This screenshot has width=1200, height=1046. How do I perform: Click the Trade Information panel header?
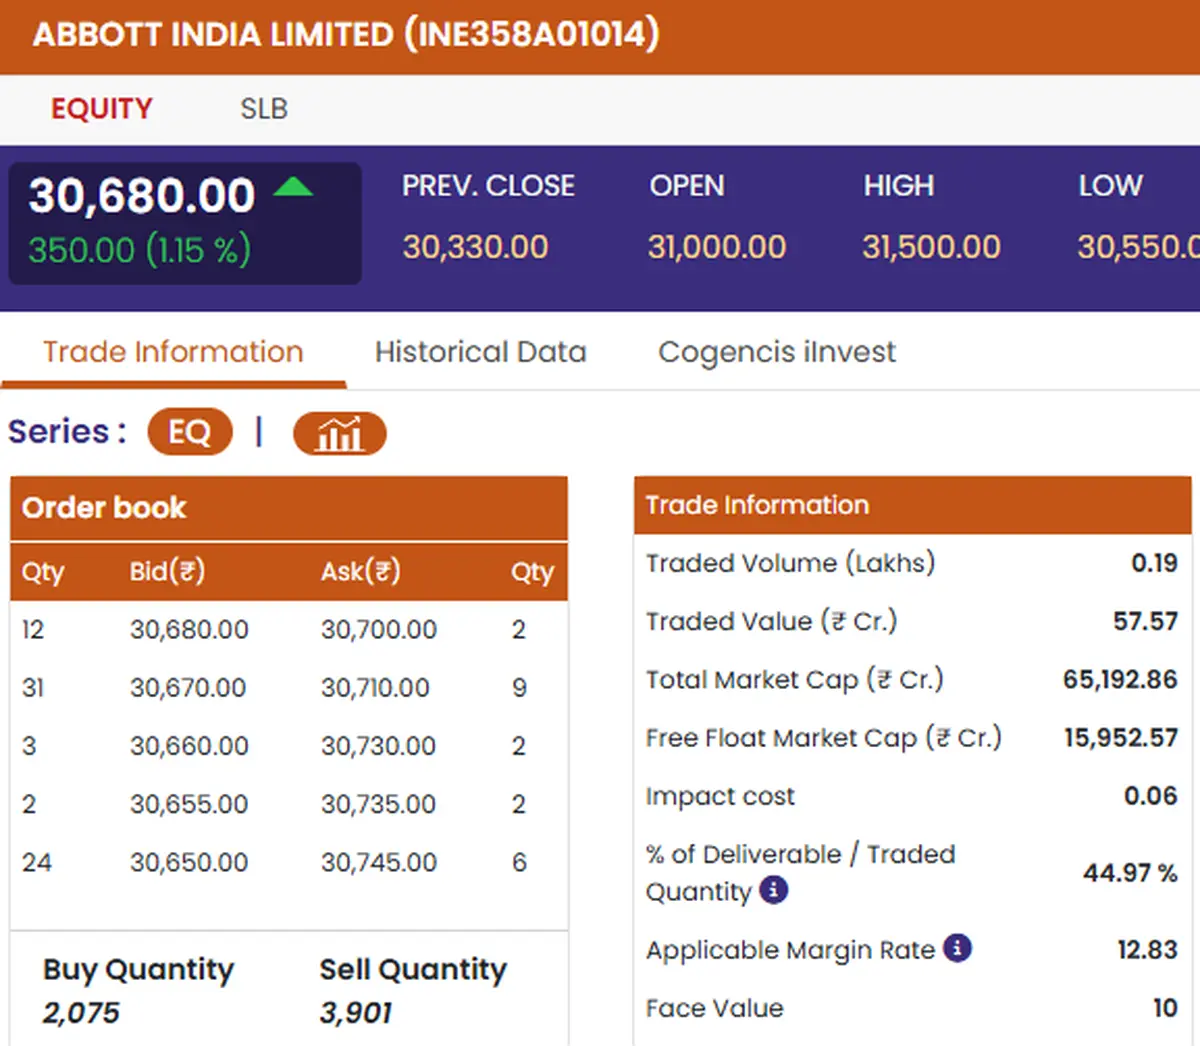(912, 505)
